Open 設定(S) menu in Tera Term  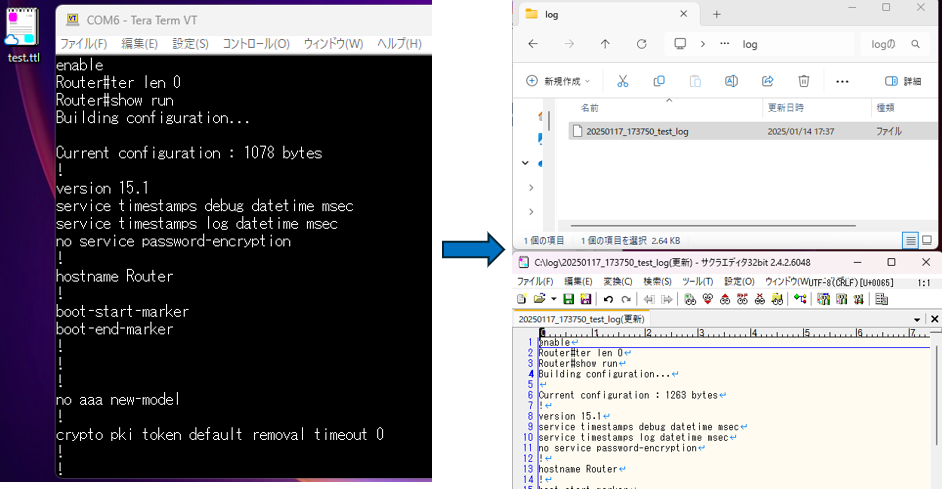coord(190,44)
